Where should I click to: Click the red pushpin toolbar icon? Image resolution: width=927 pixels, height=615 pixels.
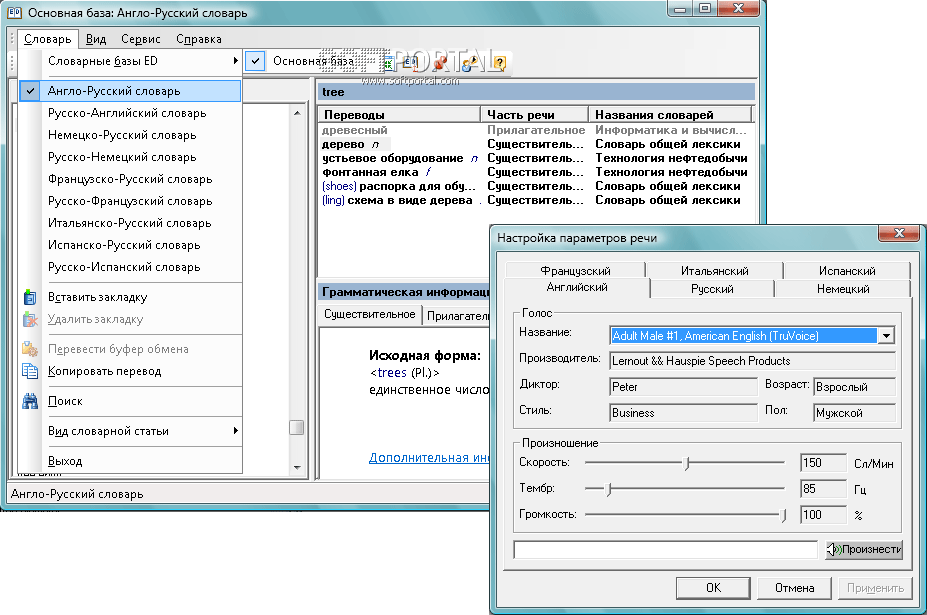pos(439,62)
